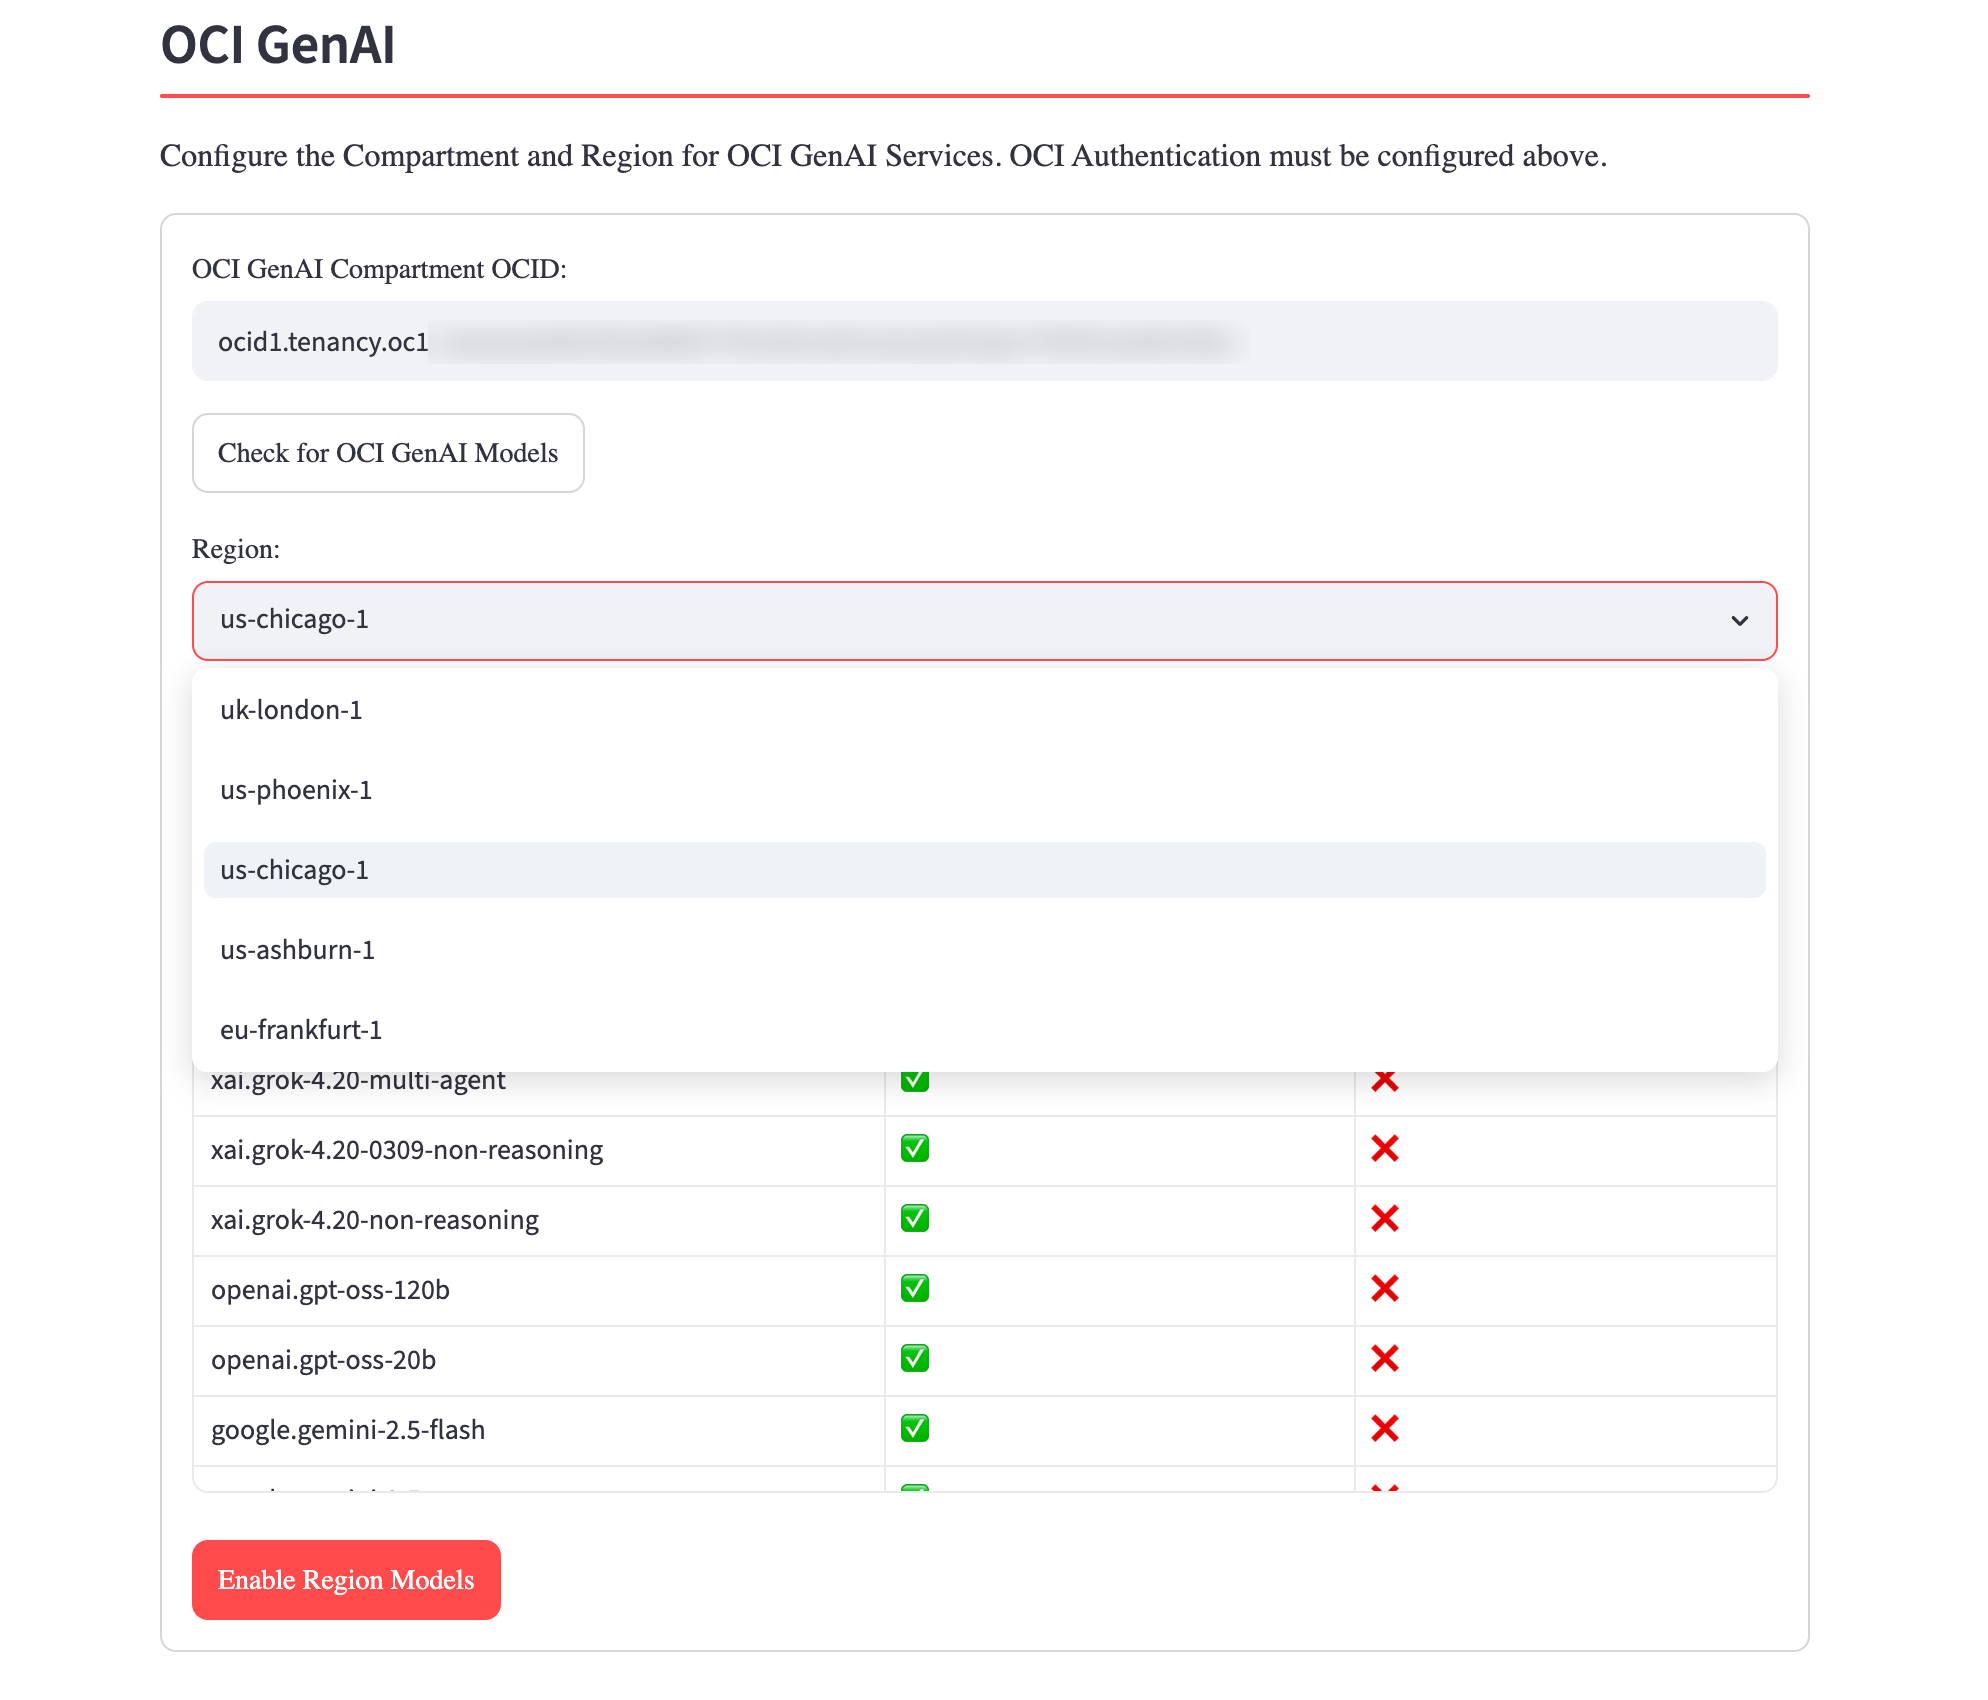This screenshot has height=1700, width=1988.
Task: Click red X for xai.grok-4.20-0309-non-reasoning
Action: [1384, 1148]
